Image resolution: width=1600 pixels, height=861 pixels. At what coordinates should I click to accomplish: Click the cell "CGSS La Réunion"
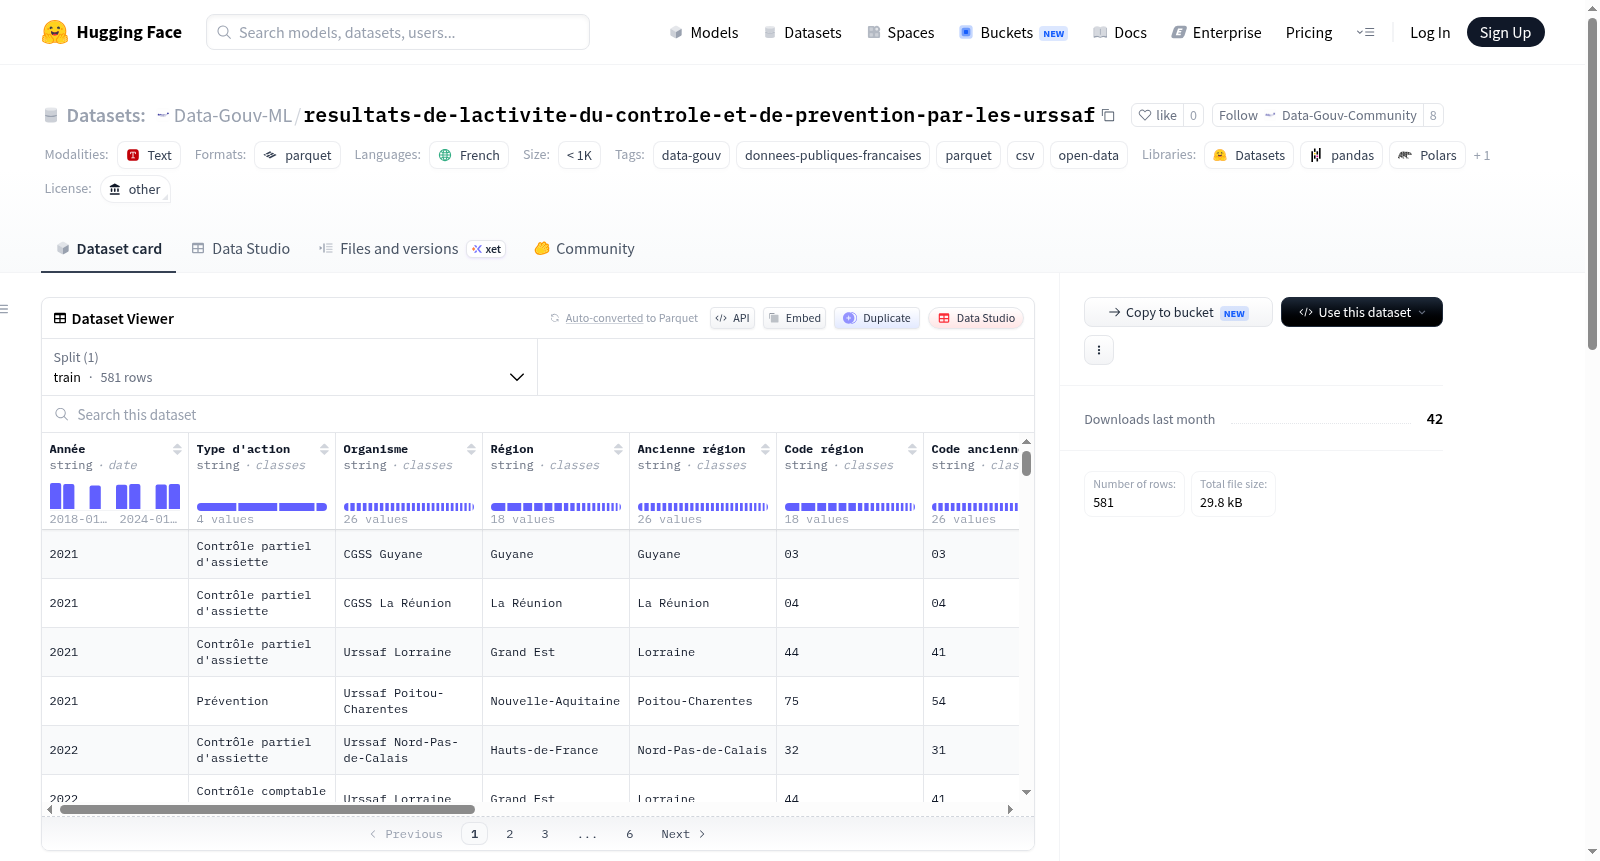click(x=409, y=603)
